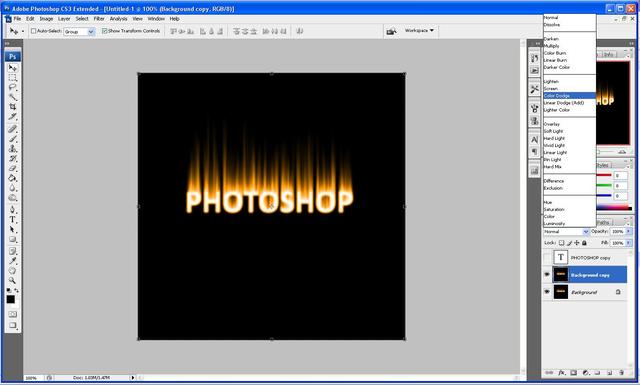Image resolution: width=640 pixels, height=385 pixels.
Task: Choose Screen blend mode
Action: coord(569,89)
